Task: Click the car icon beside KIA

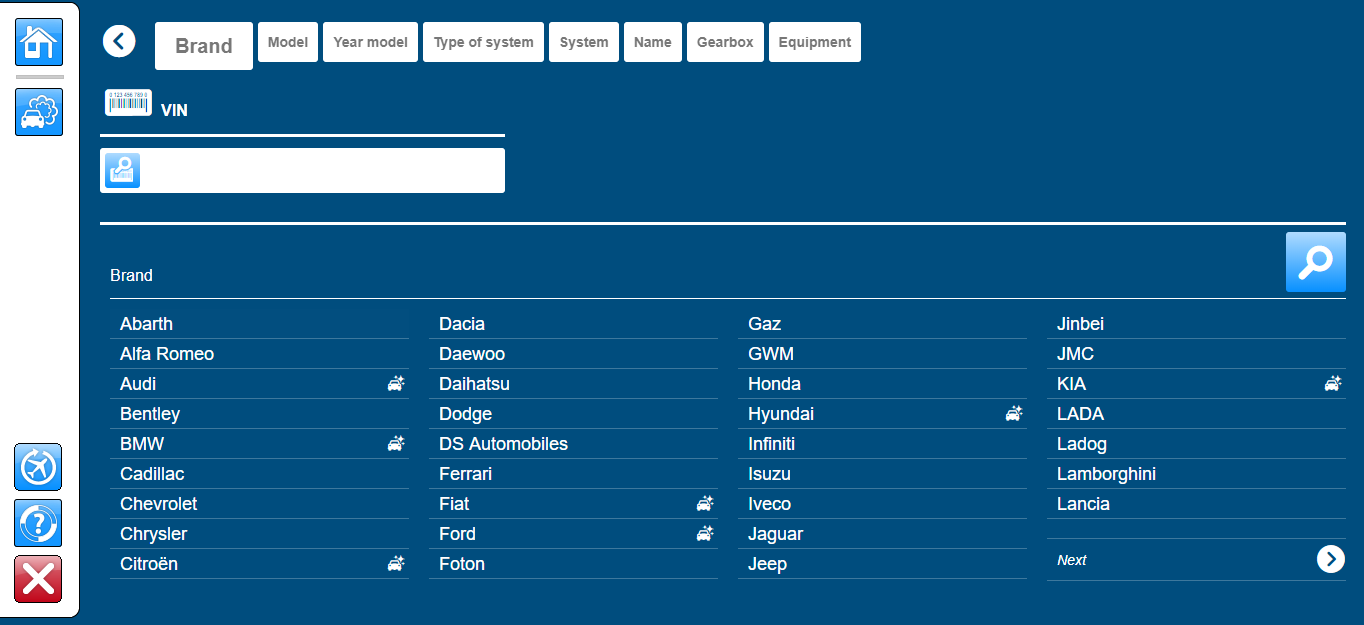Action: (1333, 384)
